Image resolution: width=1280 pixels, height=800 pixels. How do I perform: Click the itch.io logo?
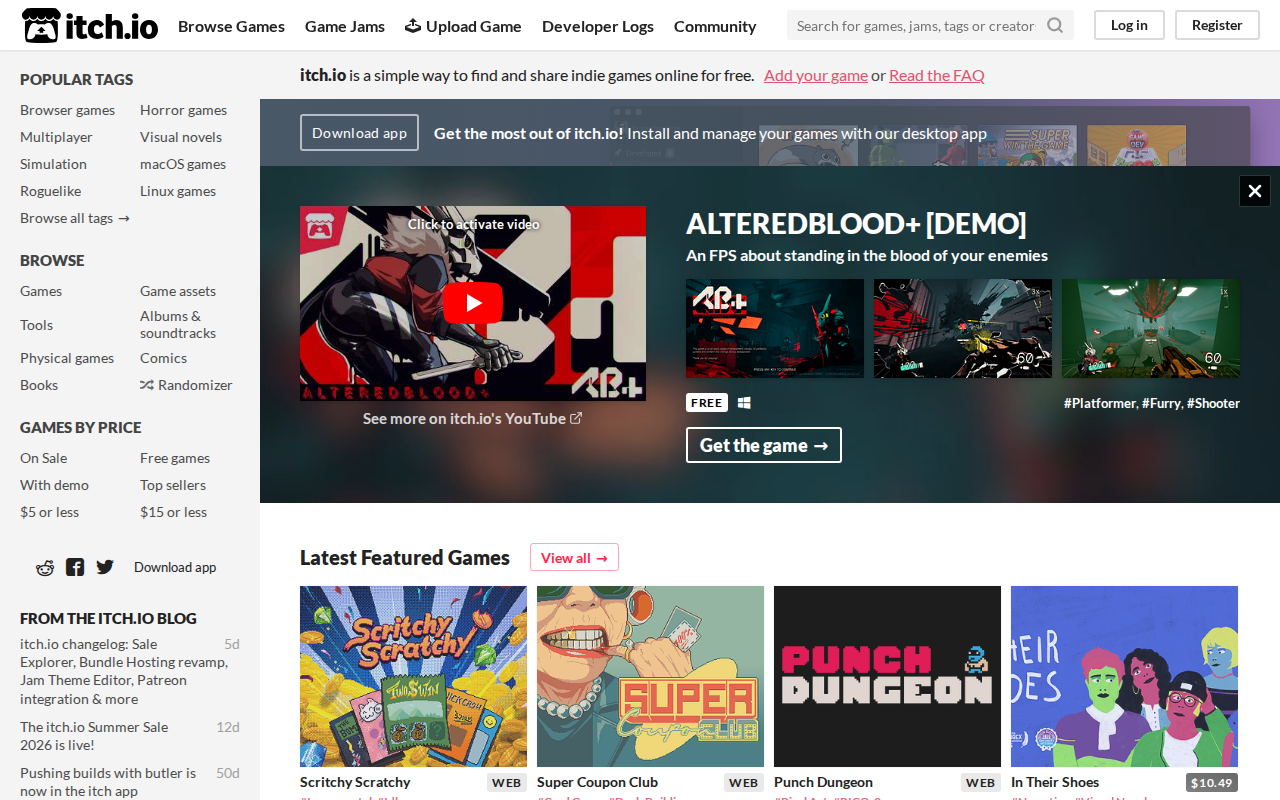pos(90,26)
